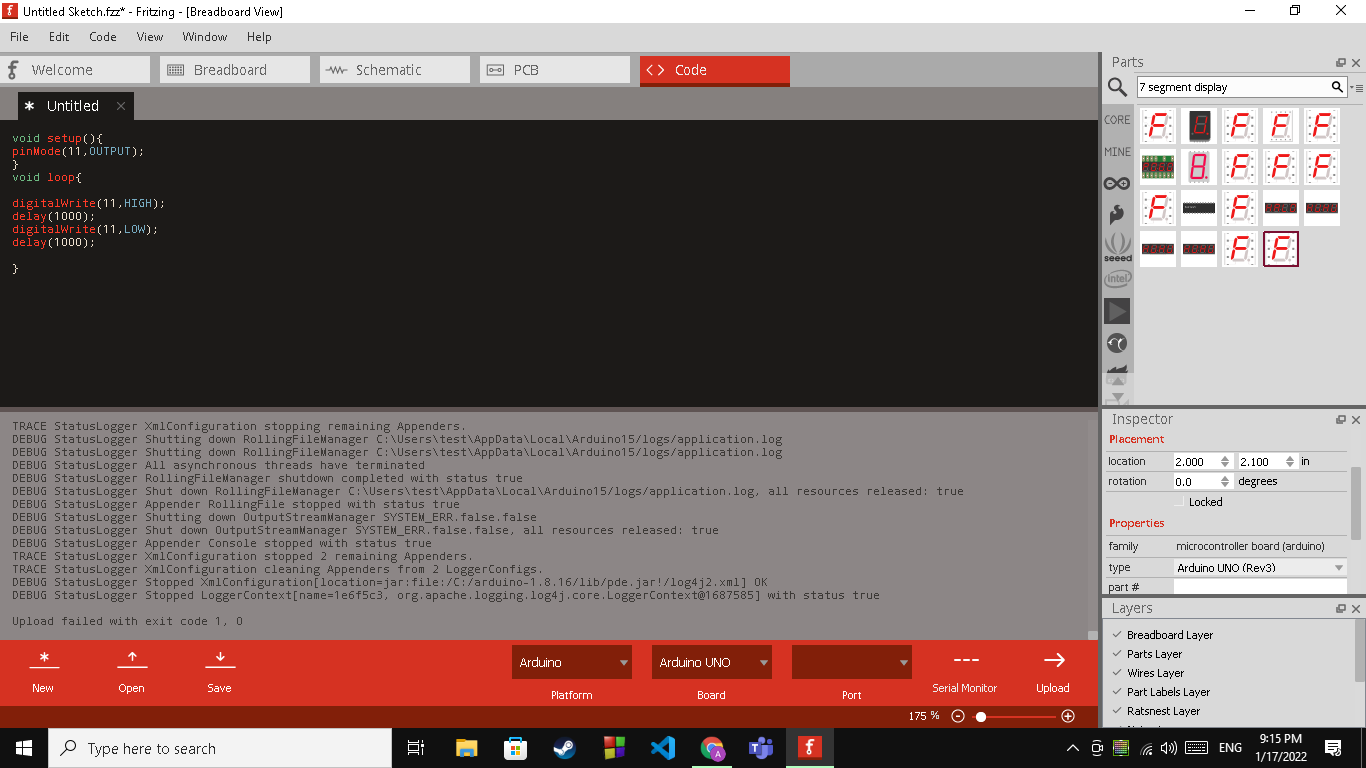Open the Code menu
The image size is (1366, 768).
click(x=102, y=37)
